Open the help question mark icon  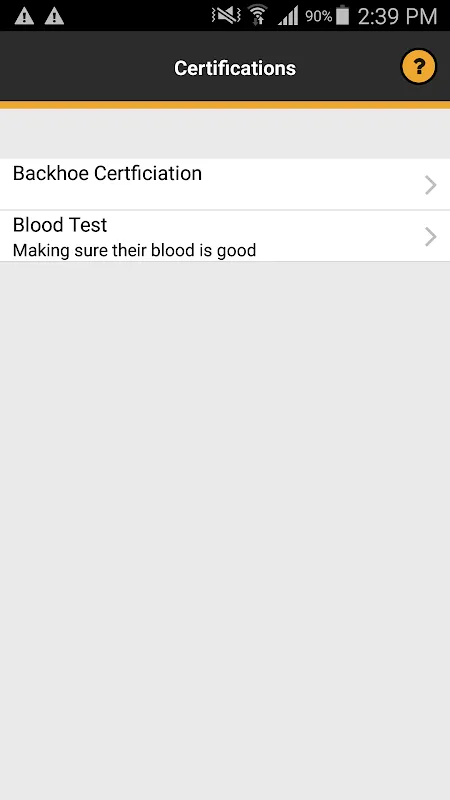(418, 66)
